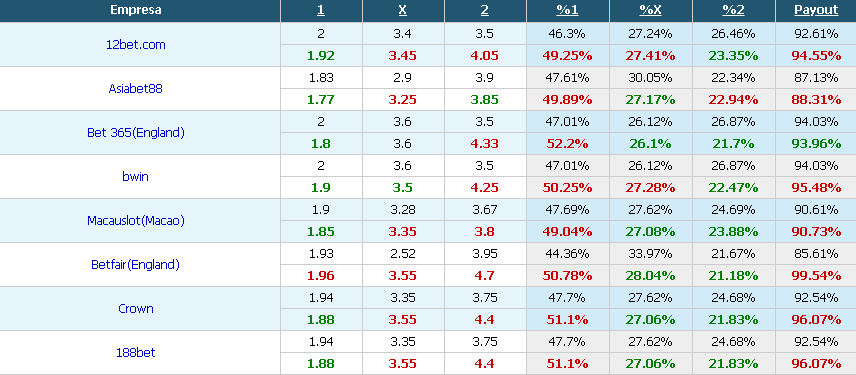Open the Asiabet88 bookmaker link
This screenshot has height=375, width=856.
click(135, 88)
